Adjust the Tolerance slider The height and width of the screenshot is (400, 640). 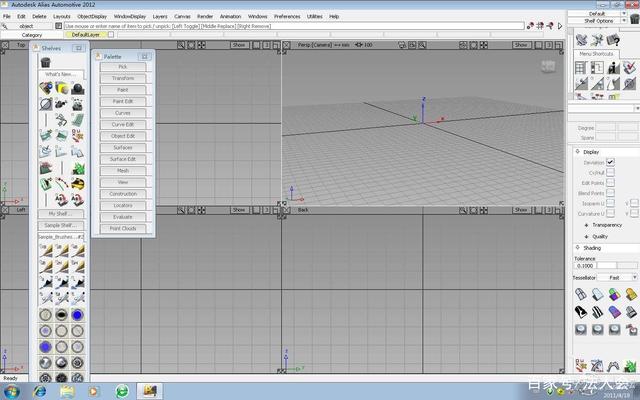point(617,265)
